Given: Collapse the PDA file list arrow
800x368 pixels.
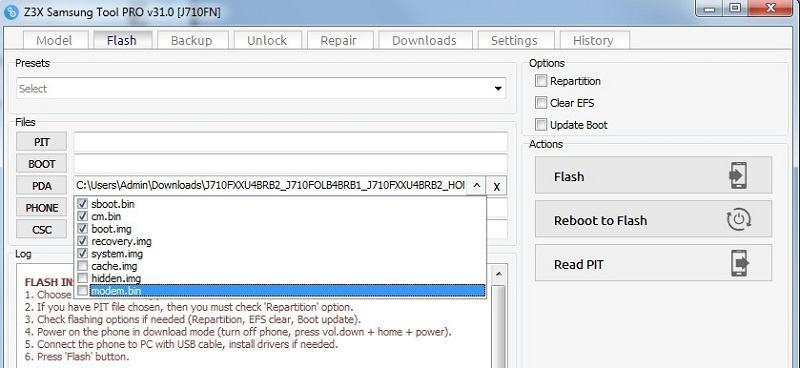Looking at the screenshot, I should tap(476, 186).
